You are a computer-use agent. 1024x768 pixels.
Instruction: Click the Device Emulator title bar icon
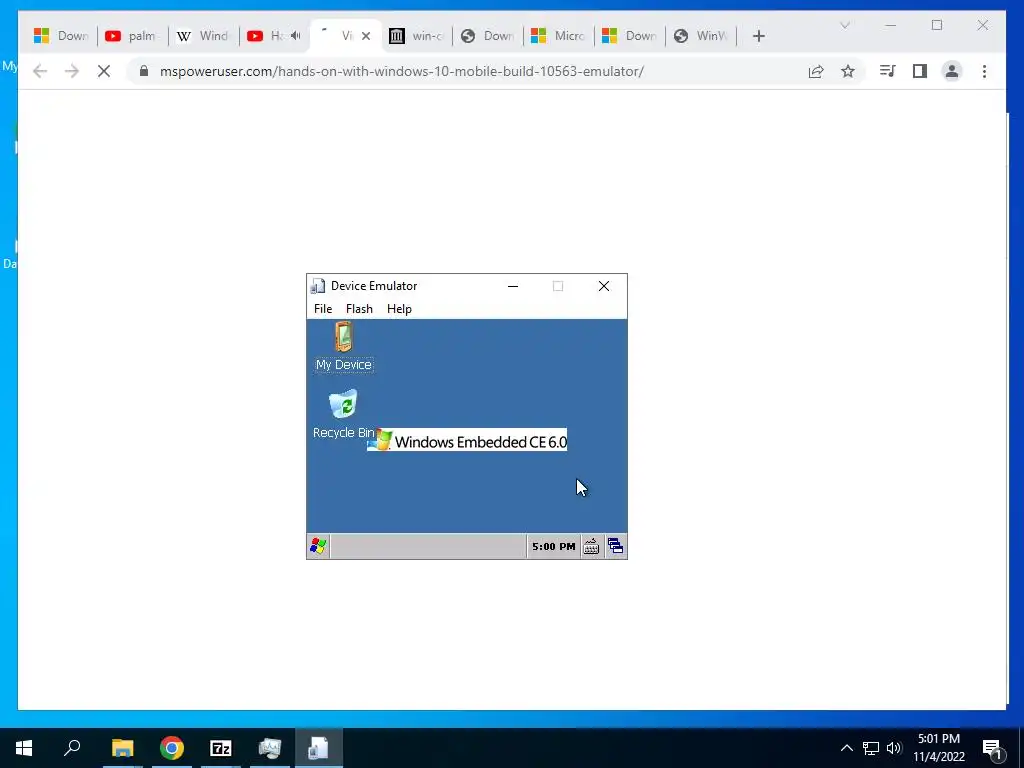(x=318, y=286)
